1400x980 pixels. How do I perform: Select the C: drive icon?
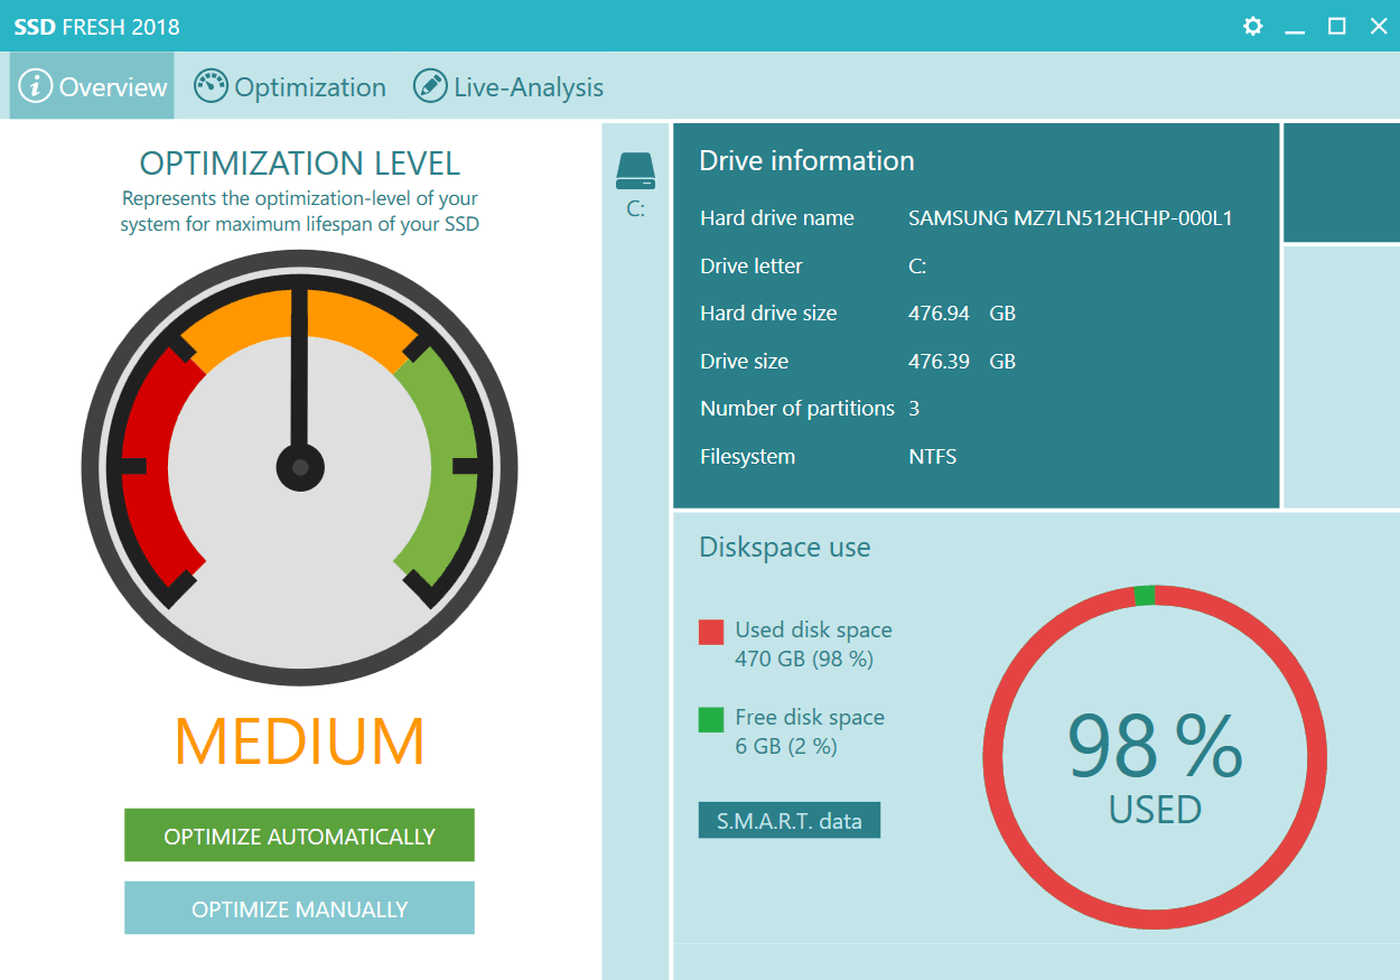click(x=638, y=168)
